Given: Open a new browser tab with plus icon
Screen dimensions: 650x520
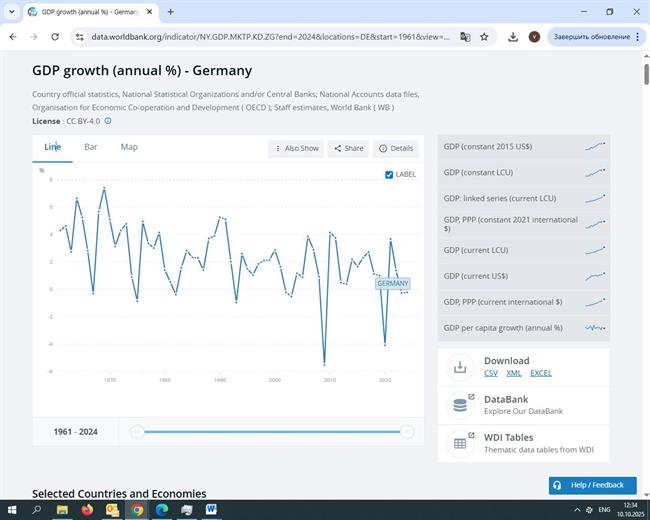Looking at the screenshot, I should tap(170, 12).
